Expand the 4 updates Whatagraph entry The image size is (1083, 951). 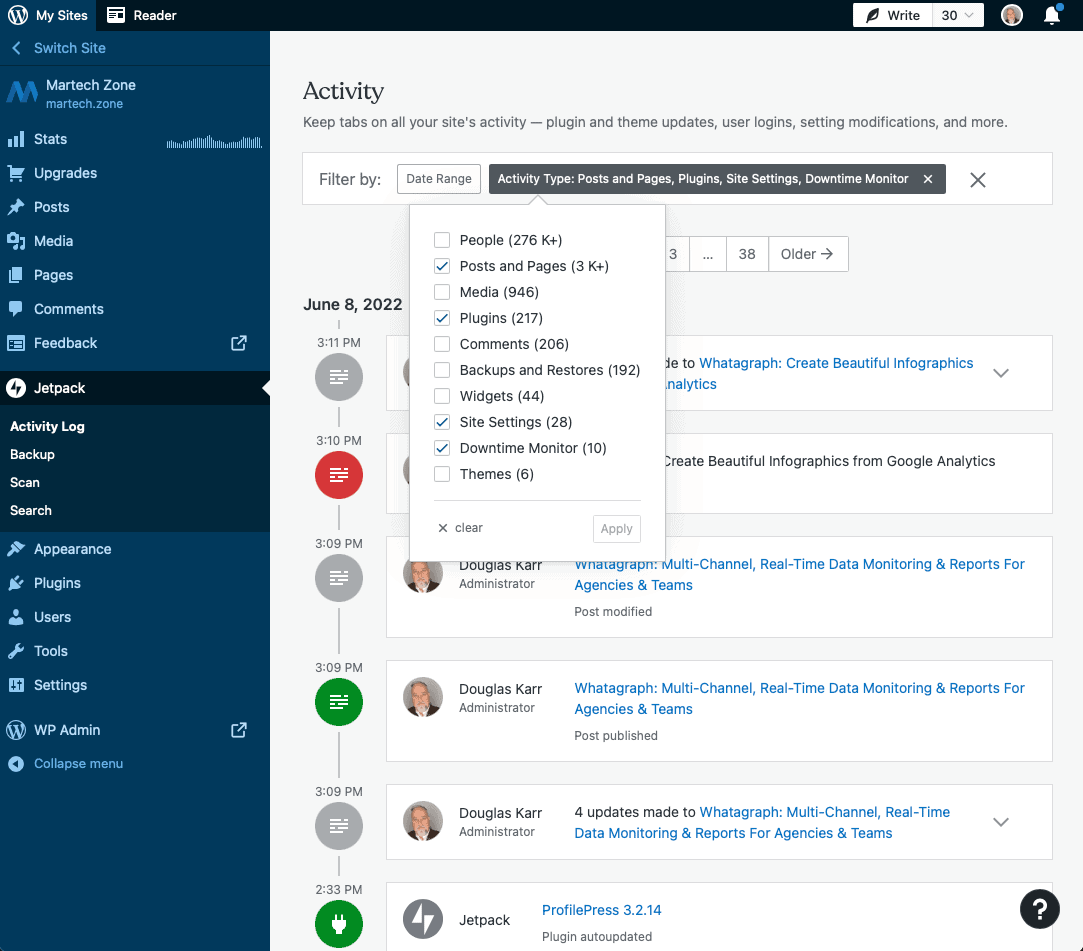[1000, 822]
